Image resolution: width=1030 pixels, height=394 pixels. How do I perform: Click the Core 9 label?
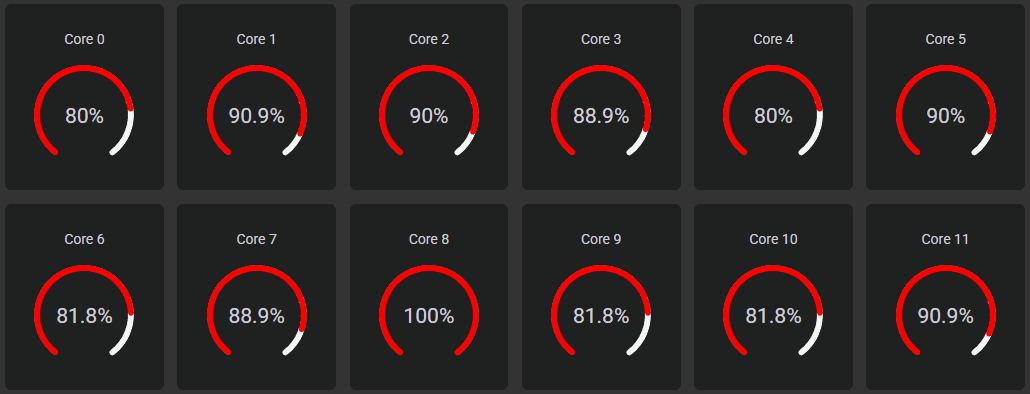click(x=600, y=239)
